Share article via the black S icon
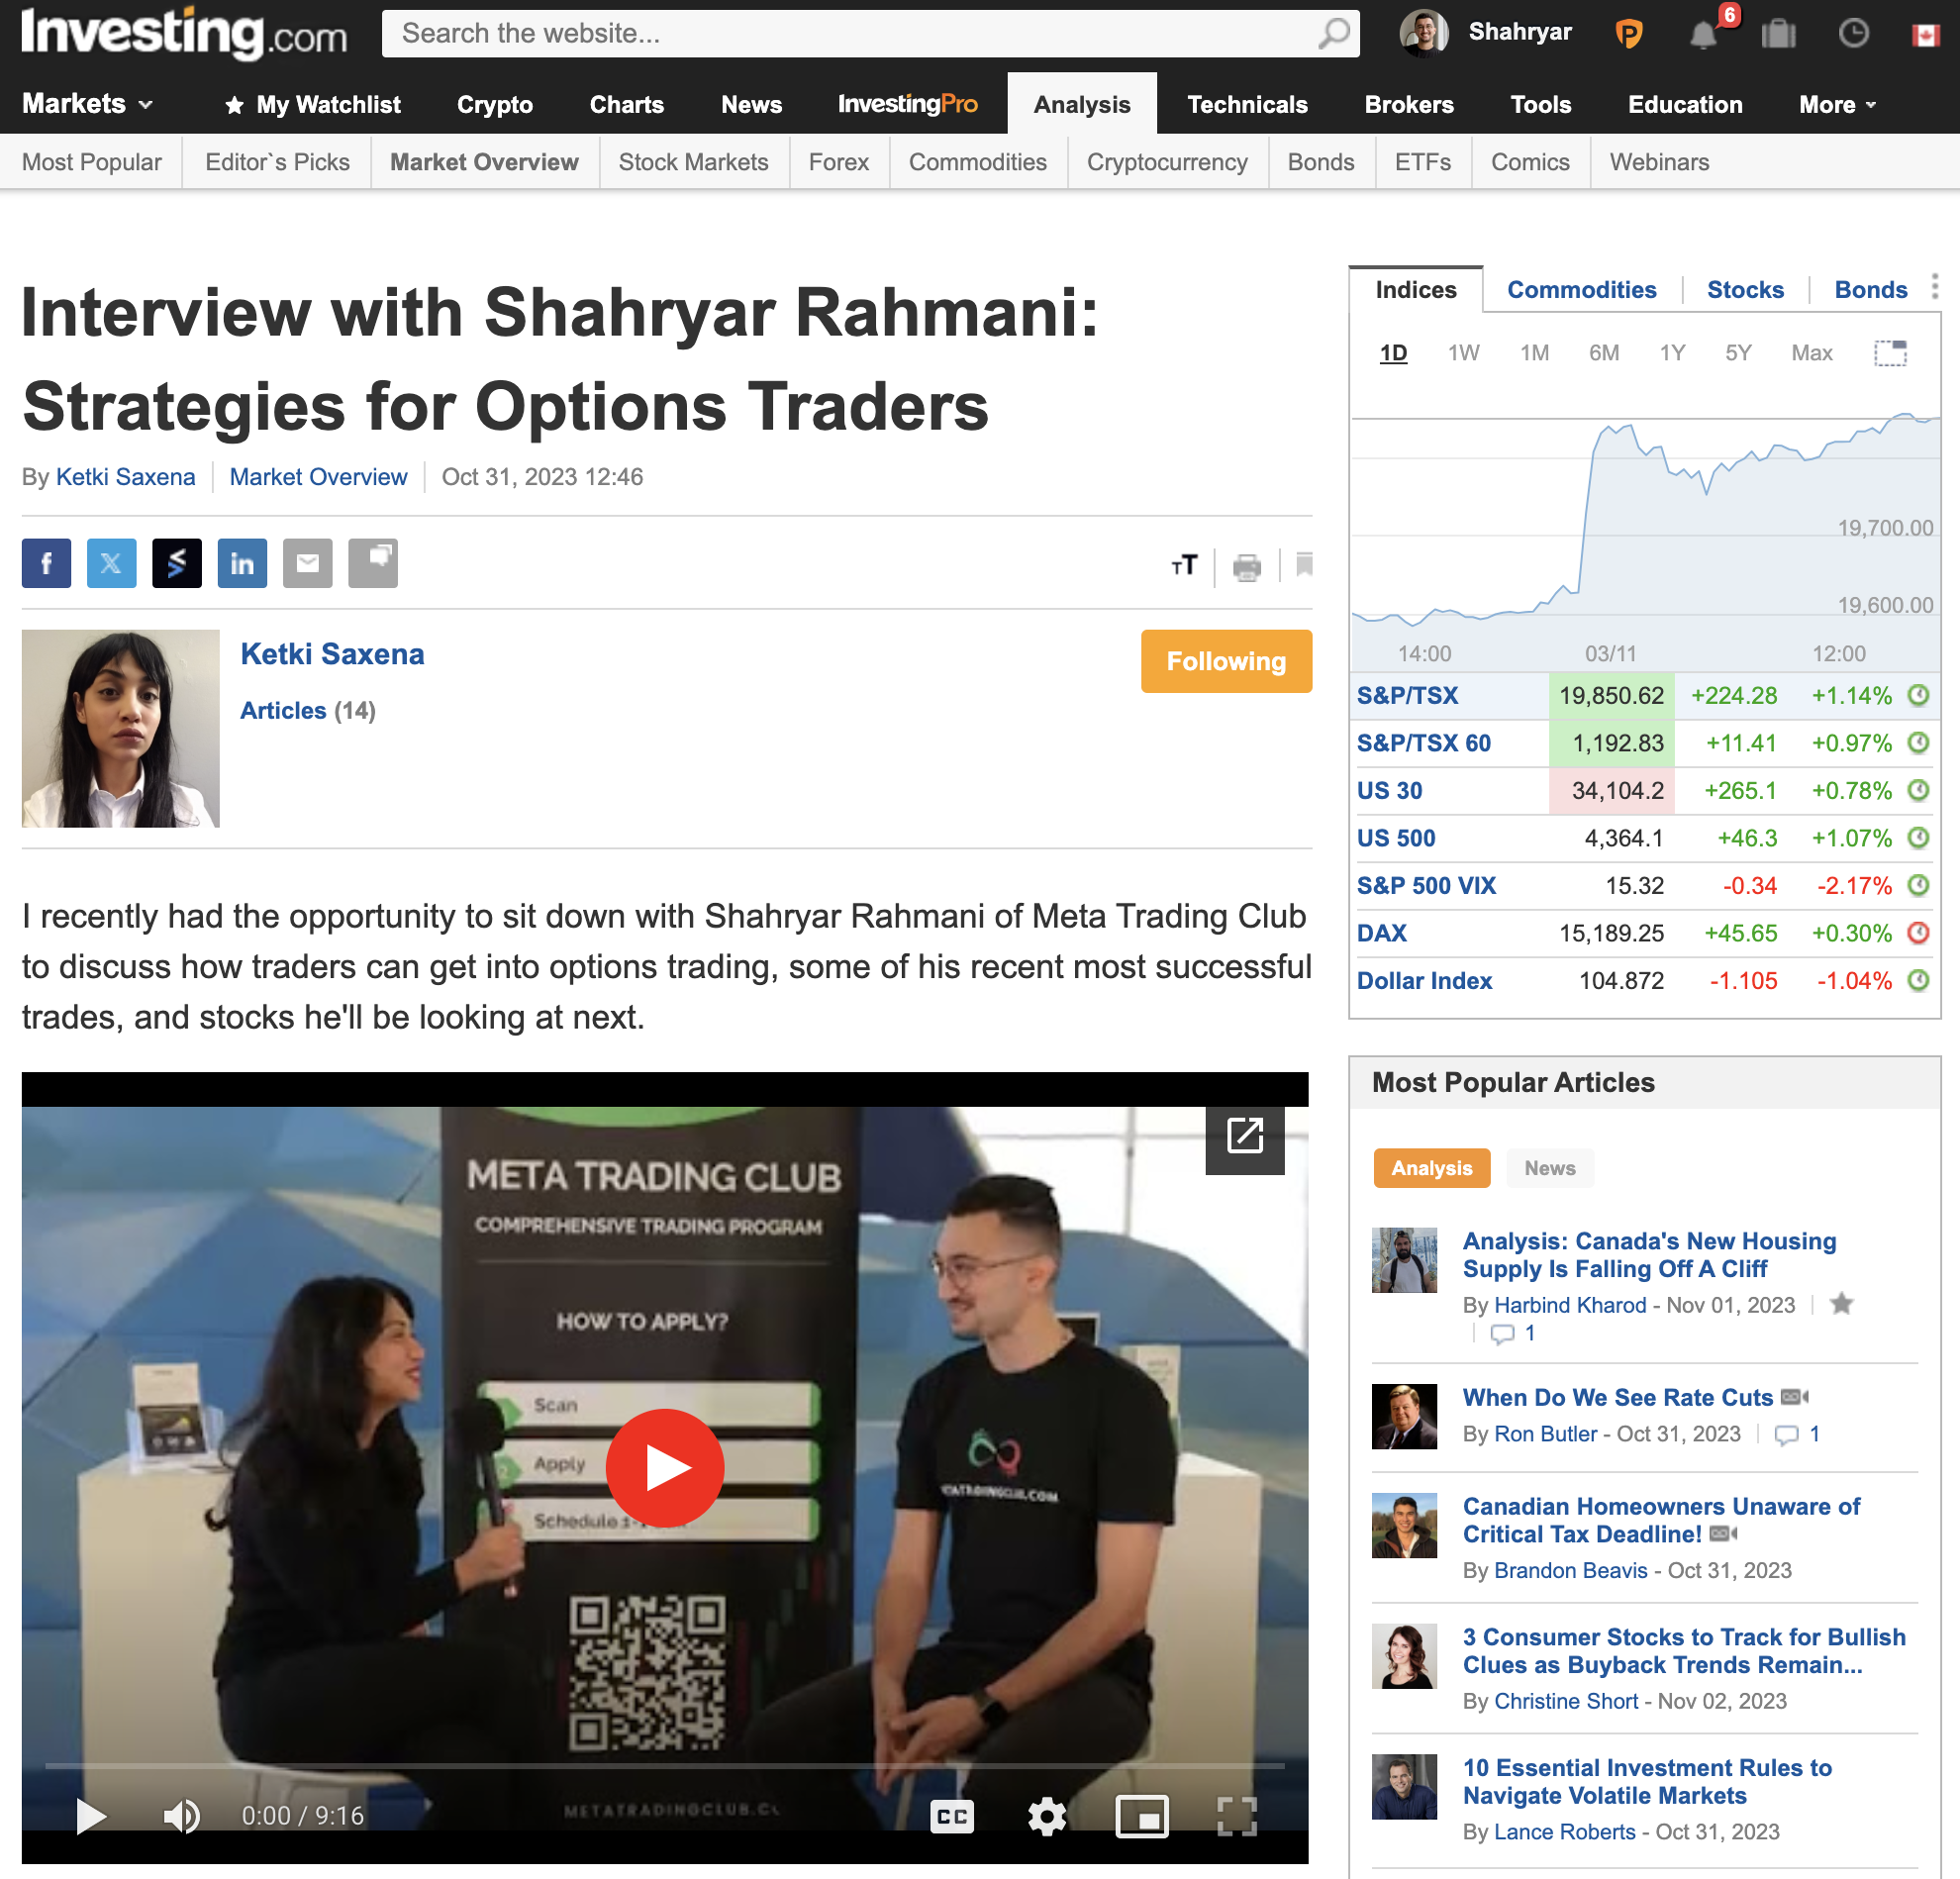 (177, 563)
